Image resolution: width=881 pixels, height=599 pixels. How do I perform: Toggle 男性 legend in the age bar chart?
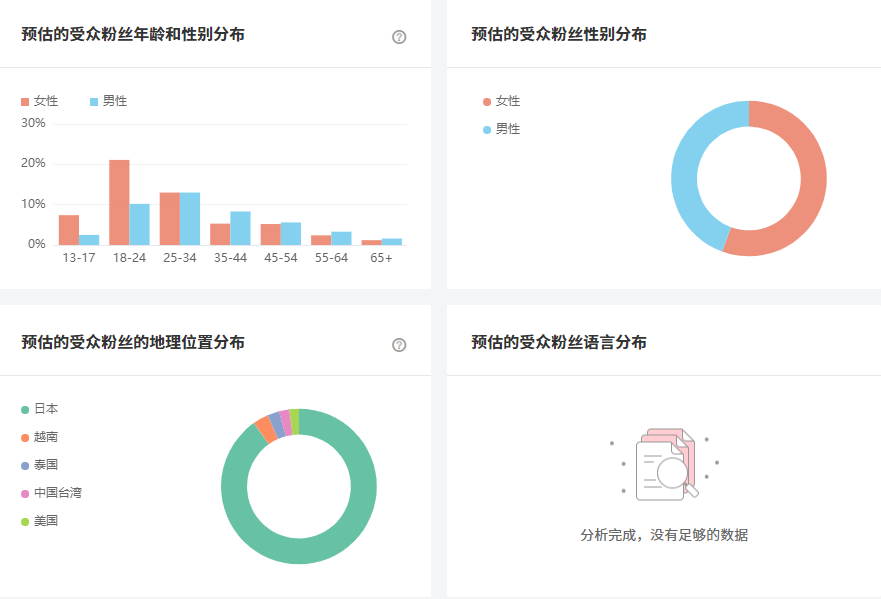tap(109, 101)
